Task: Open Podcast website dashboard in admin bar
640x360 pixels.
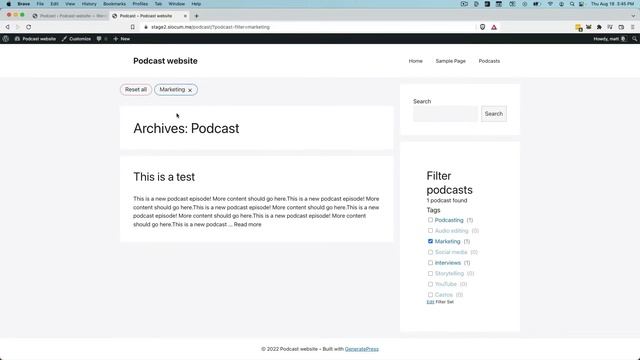Action: click(35, 39)
